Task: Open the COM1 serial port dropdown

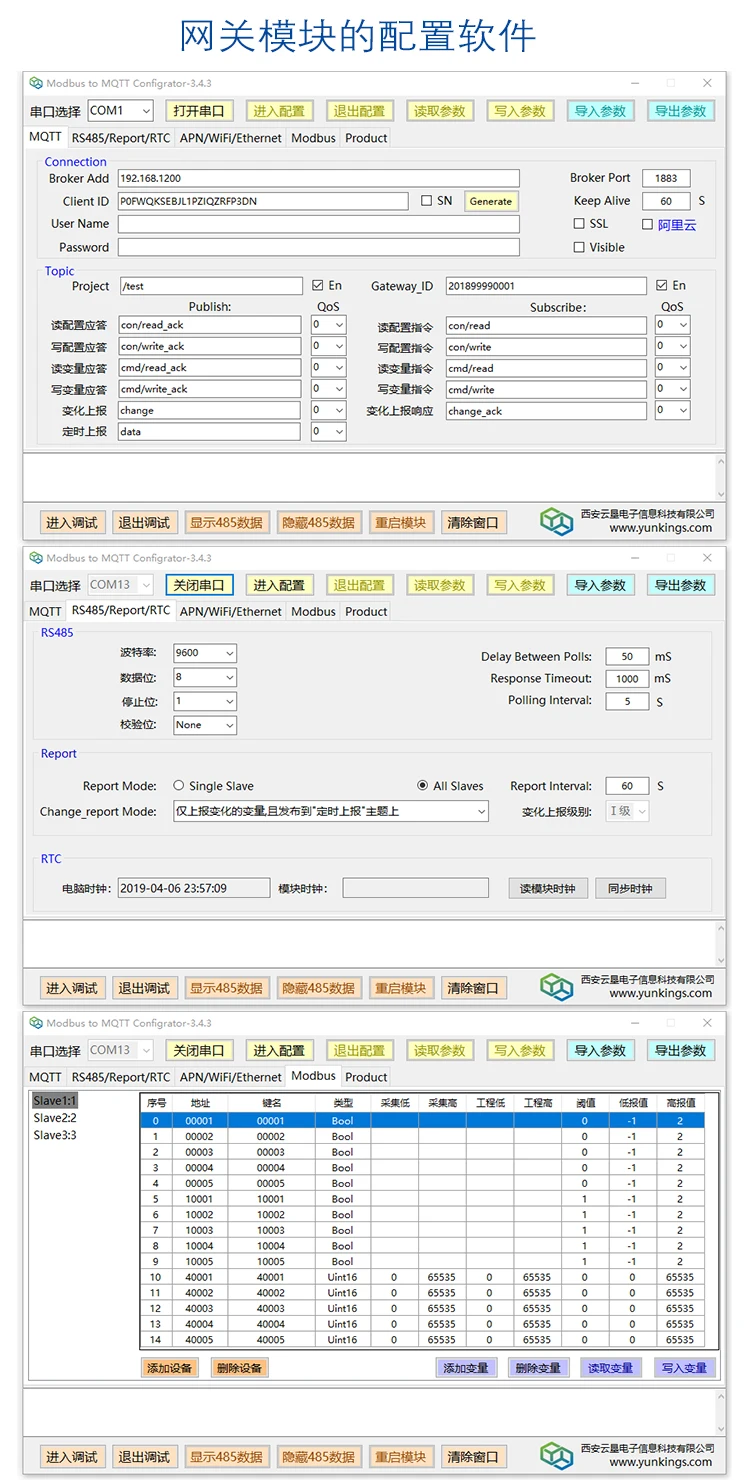Action: tap(120, 111)
